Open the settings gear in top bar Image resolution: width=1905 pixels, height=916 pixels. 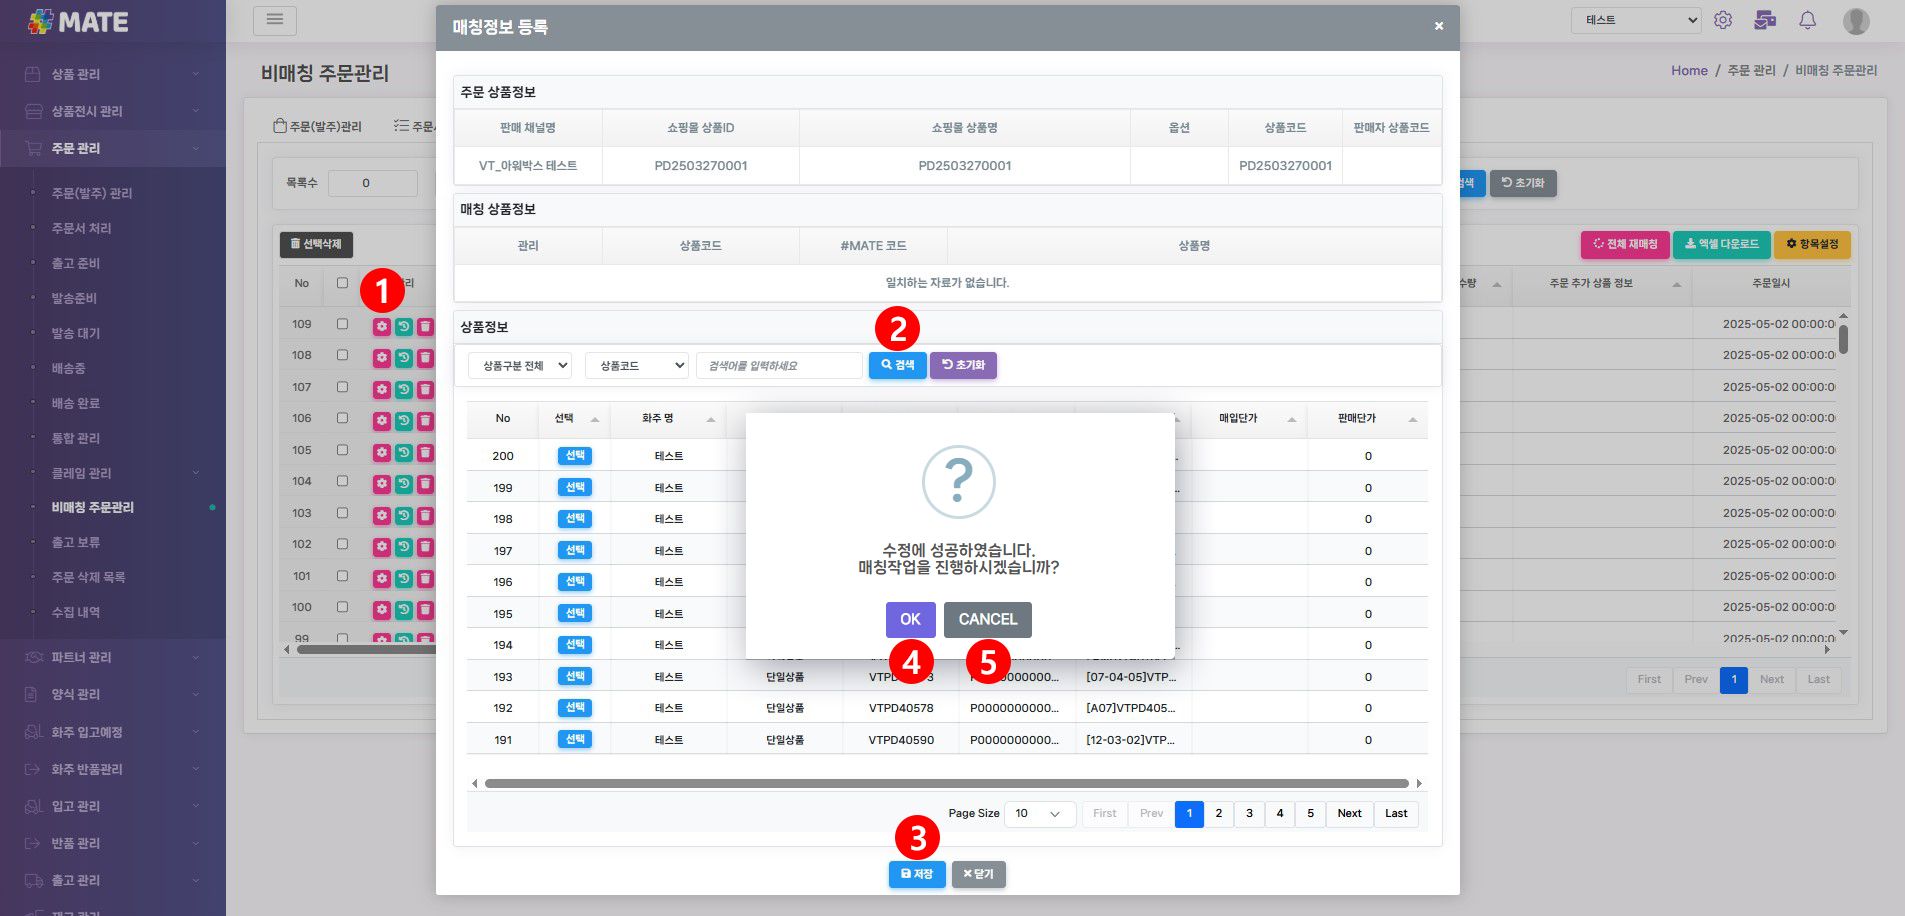1723,20
